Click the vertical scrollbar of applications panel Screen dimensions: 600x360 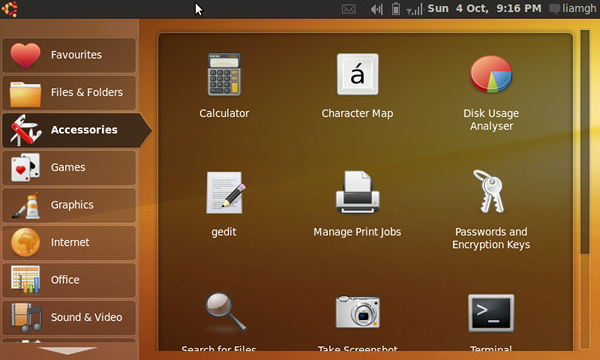[x=585, y=142]
